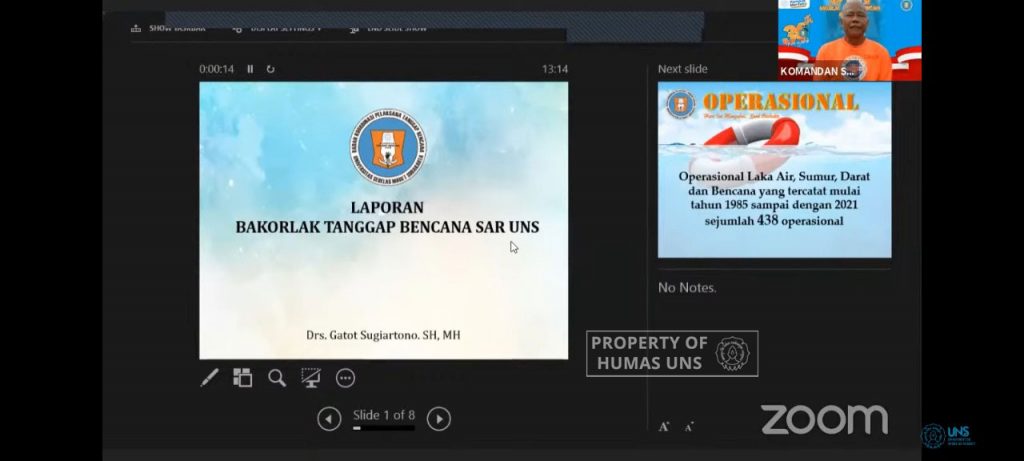Viewport: 1024px width, 461px height.
Task: Pause the presentation timer
Action: click(250, 69)
